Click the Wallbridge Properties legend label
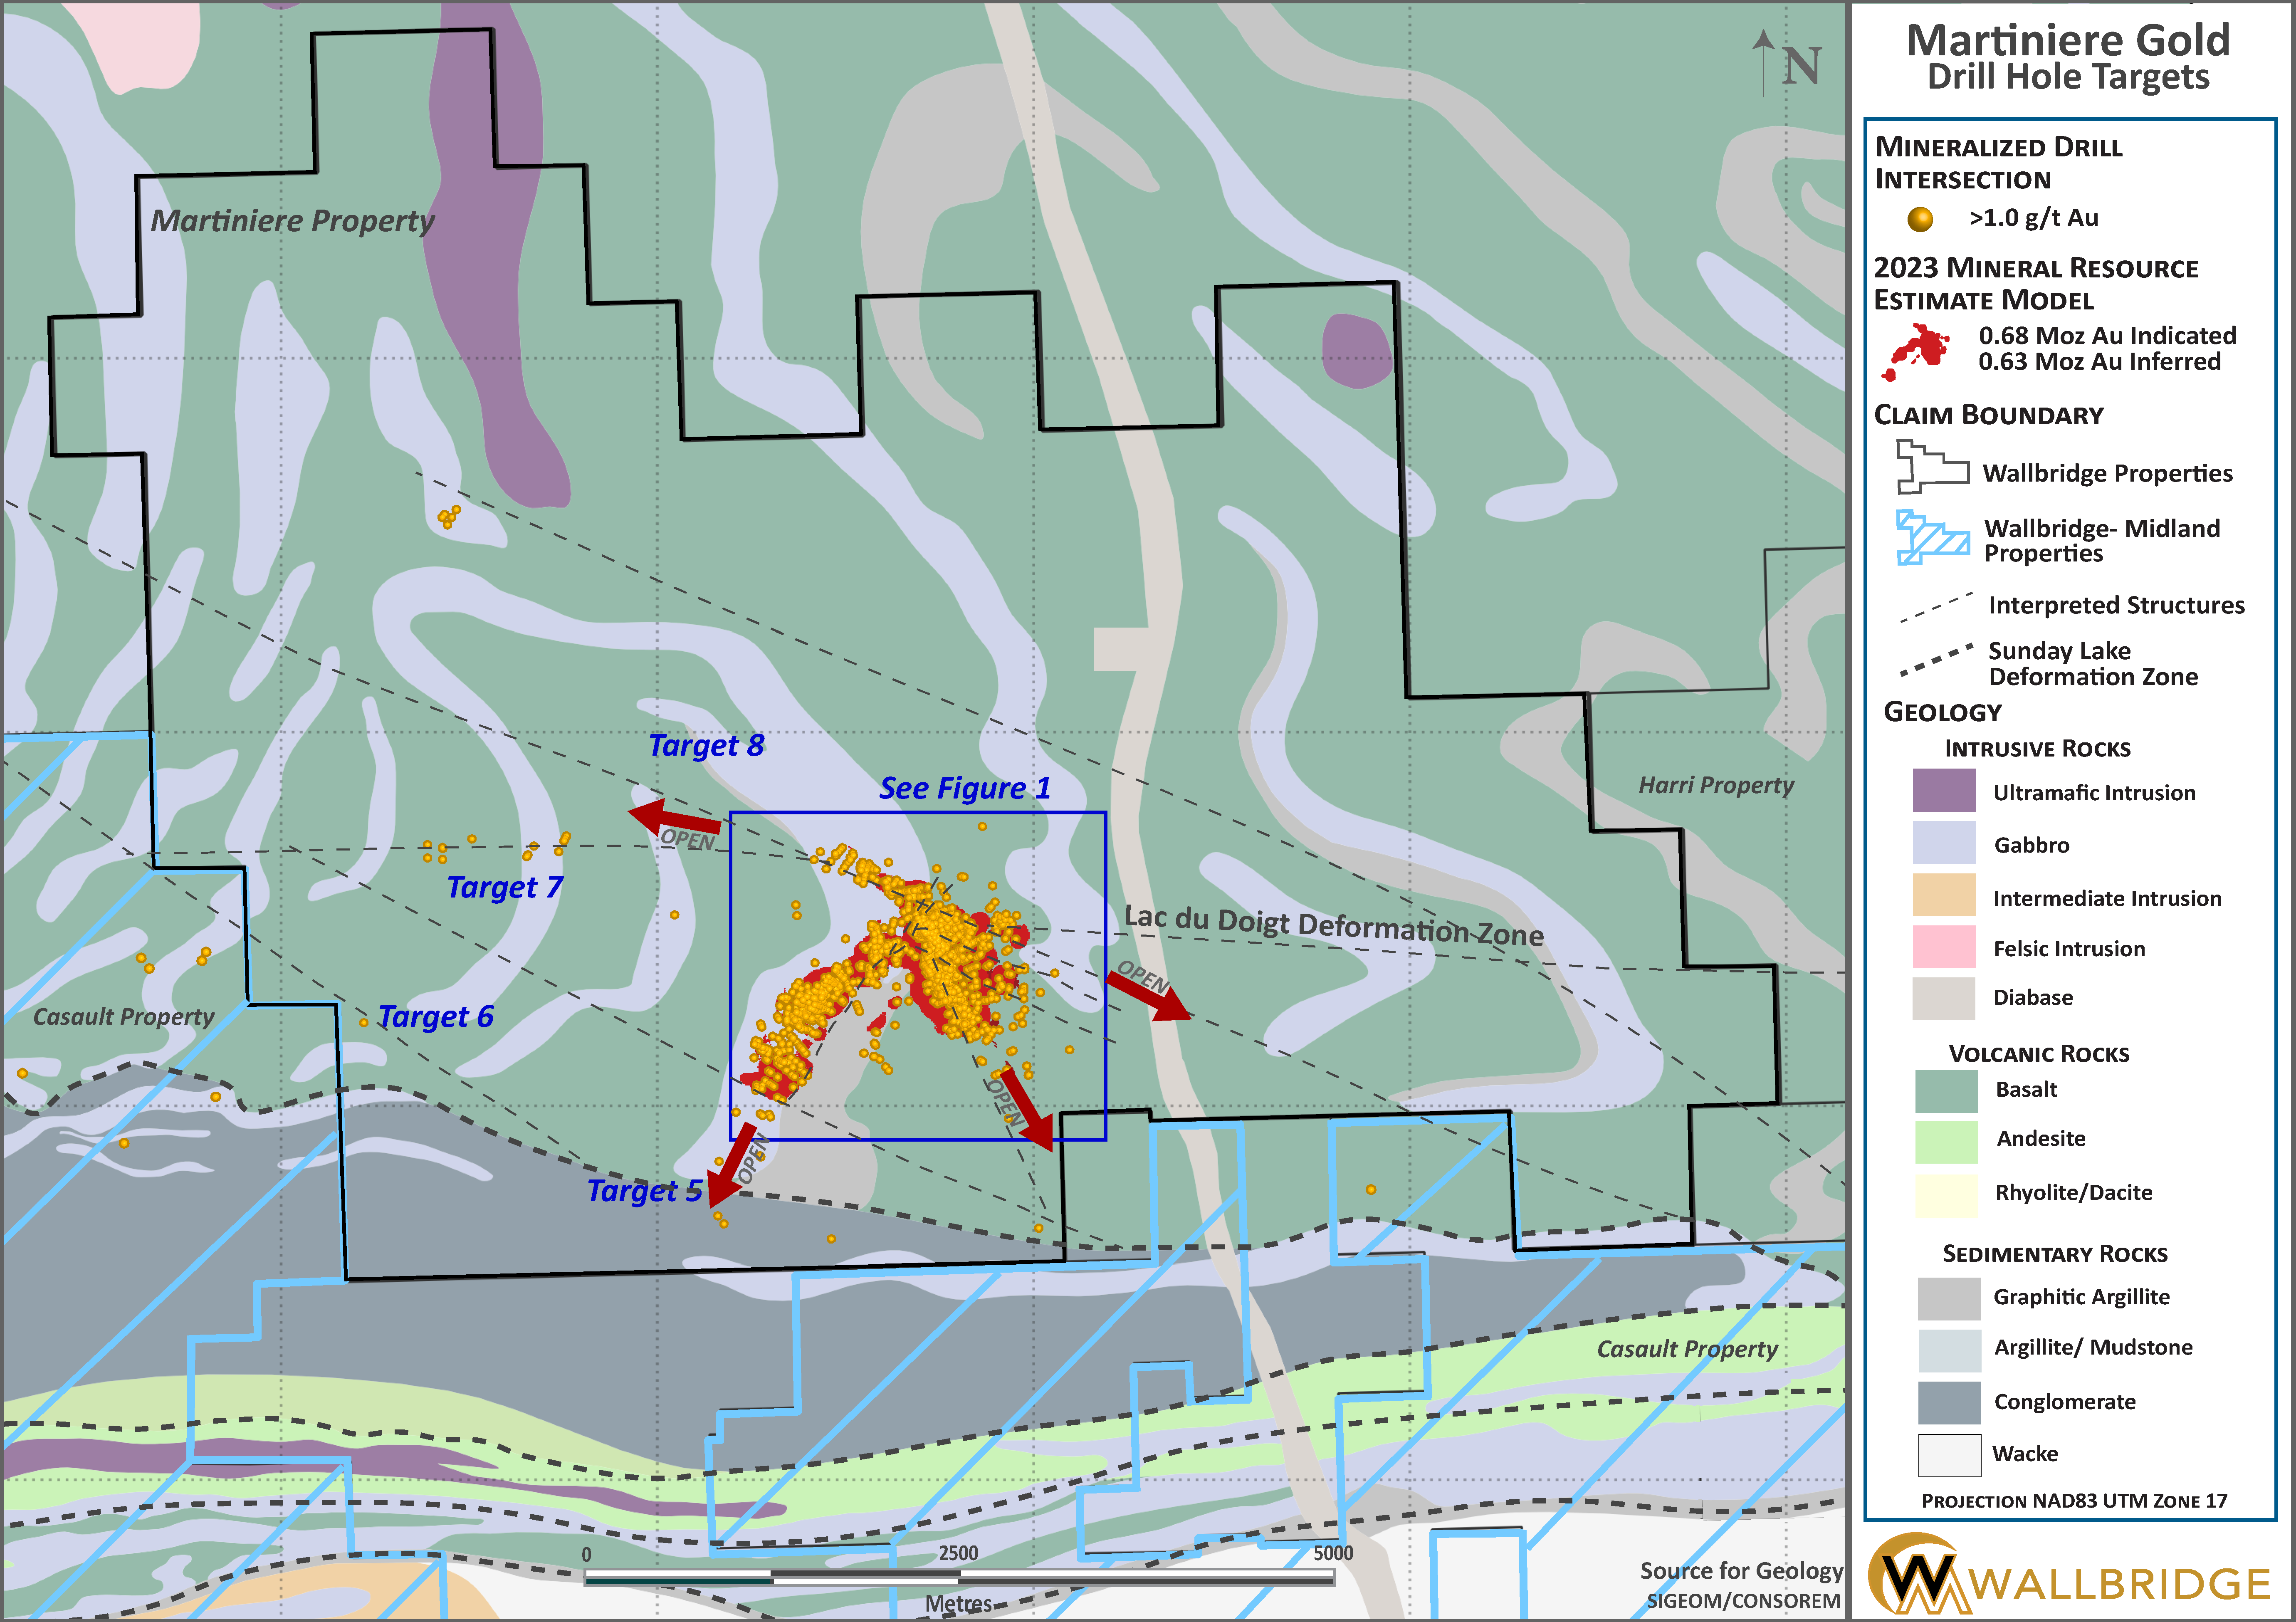The width and height of the screenshot is (2296, 1622). click(x=2107, y=474)
